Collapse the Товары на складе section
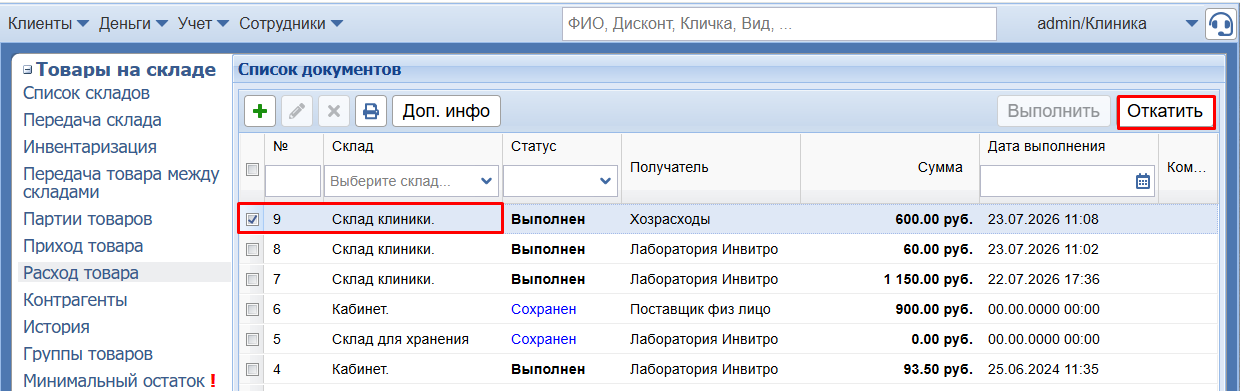 click(28, 70)
